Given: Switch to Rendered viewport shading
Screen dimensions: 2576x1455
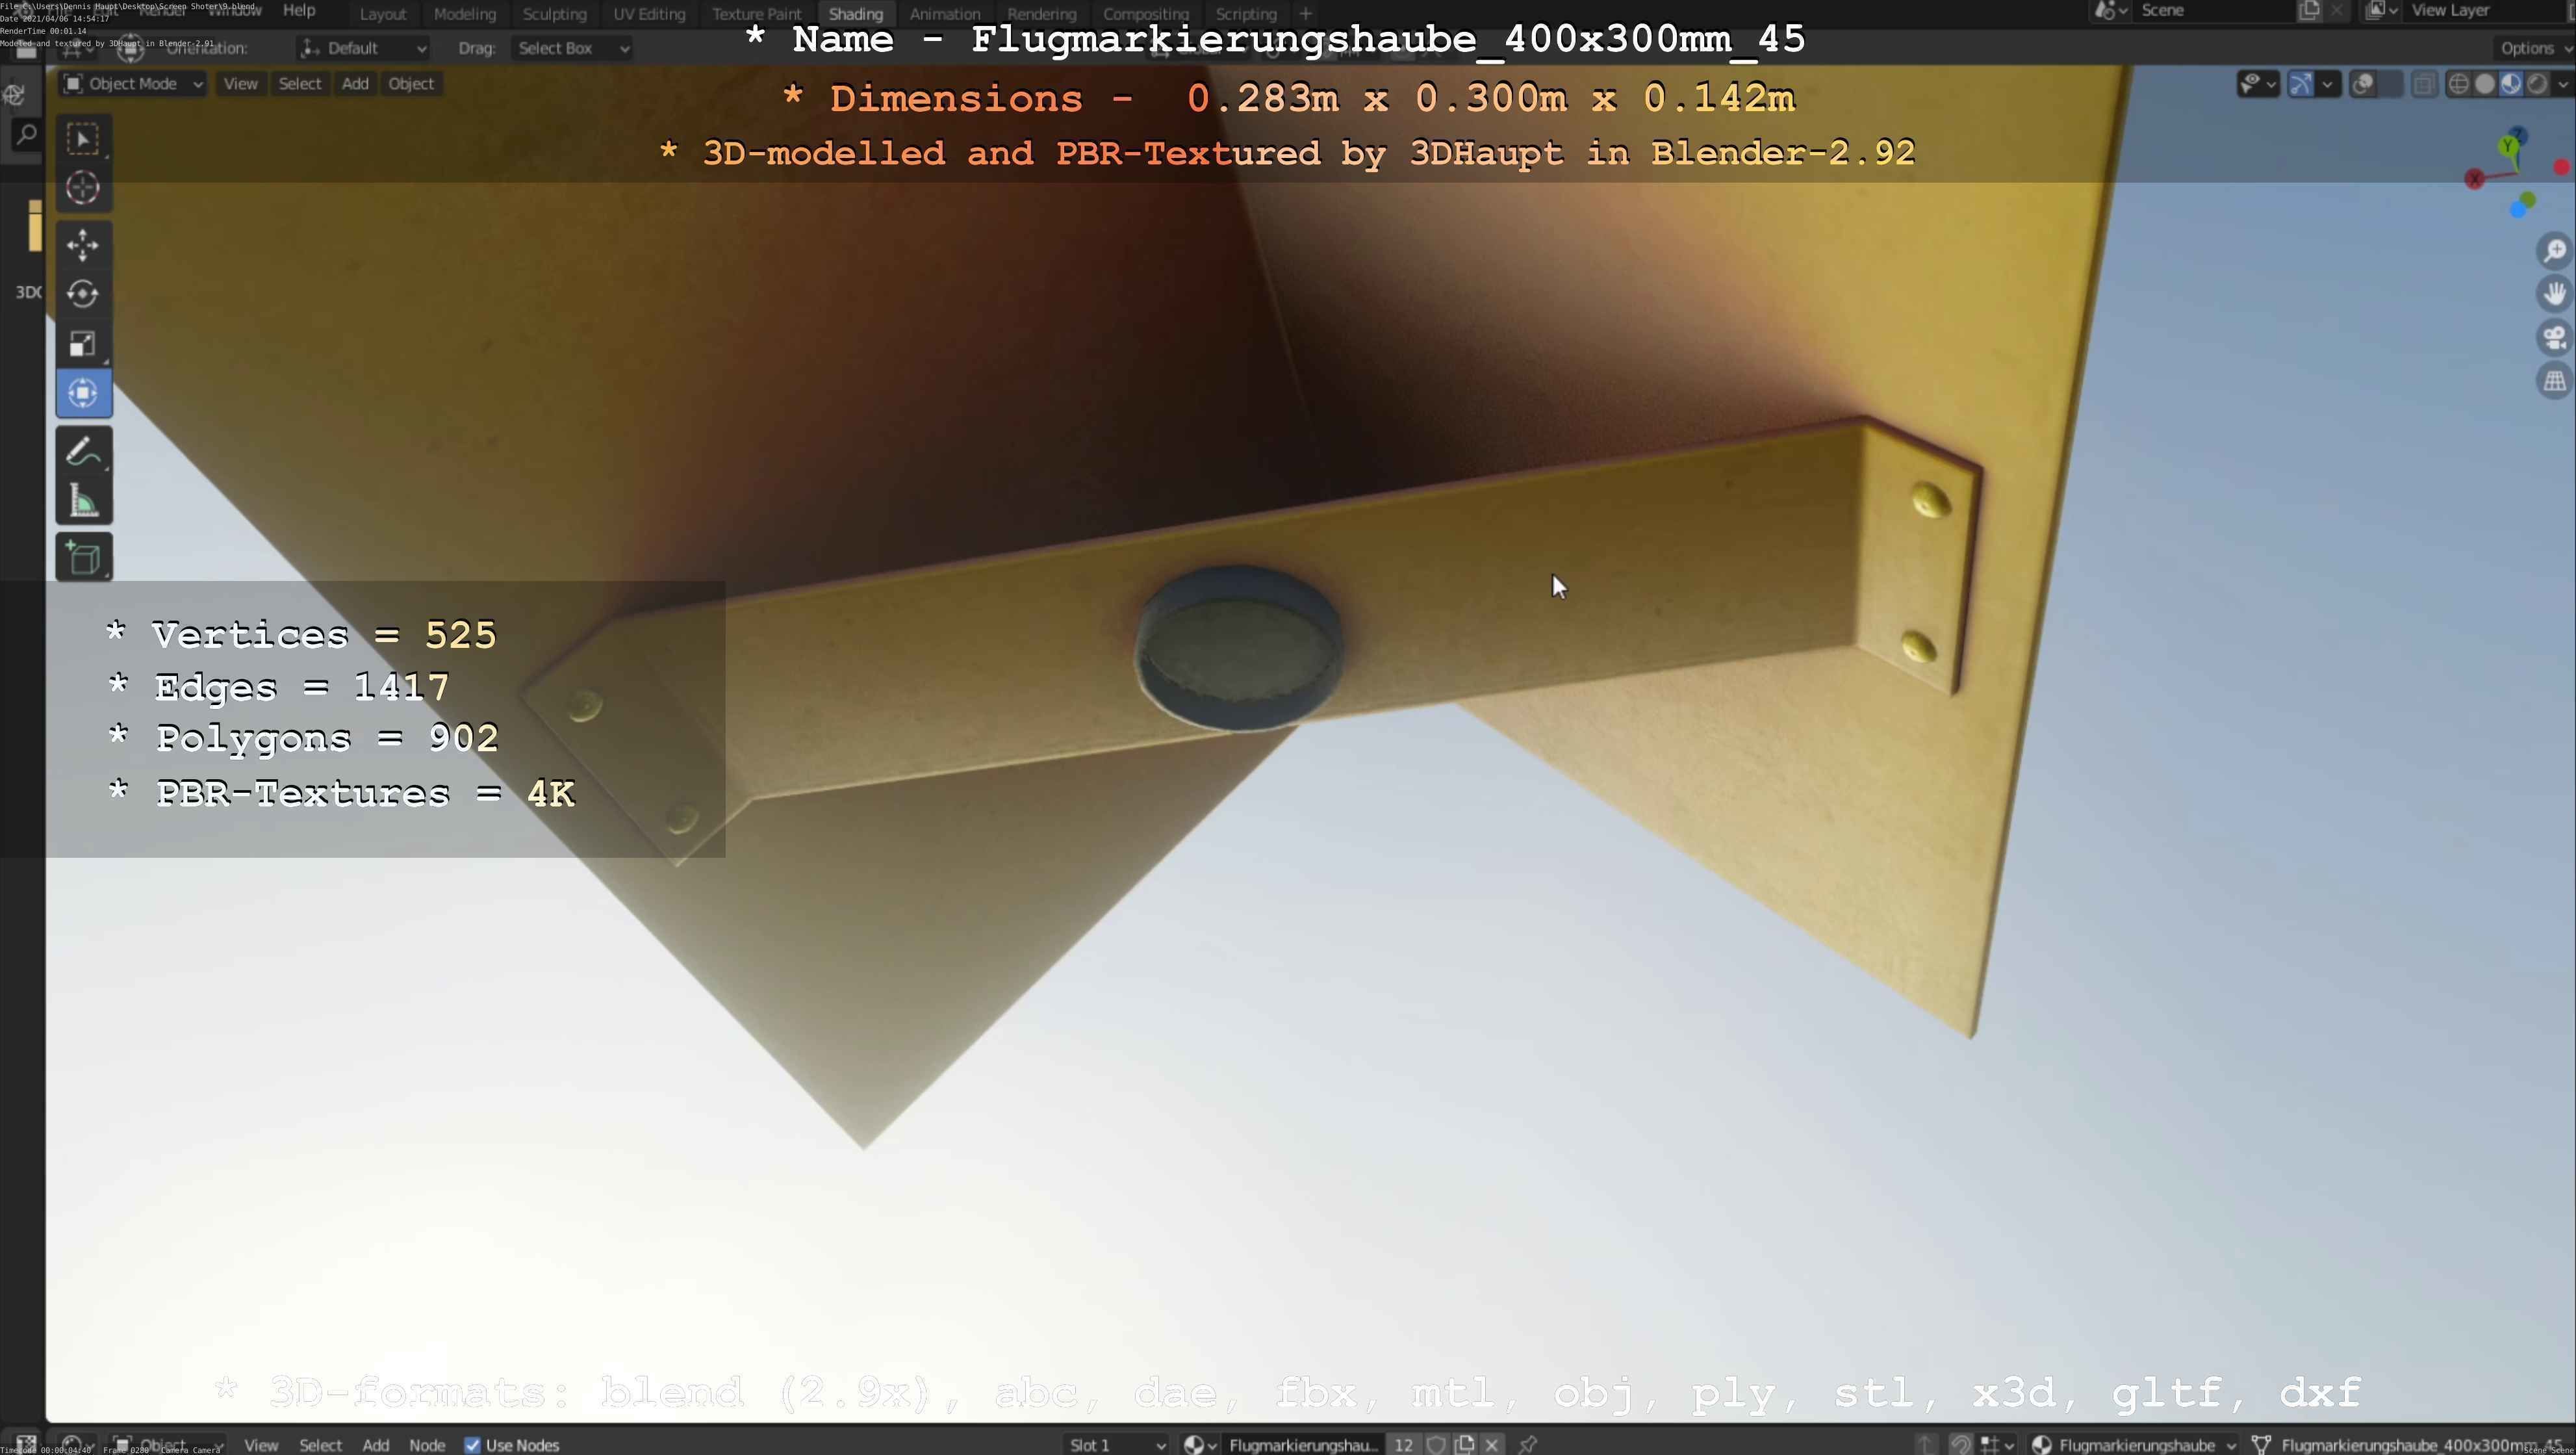Looking at the screenshot, I should tap(2537, 84).
